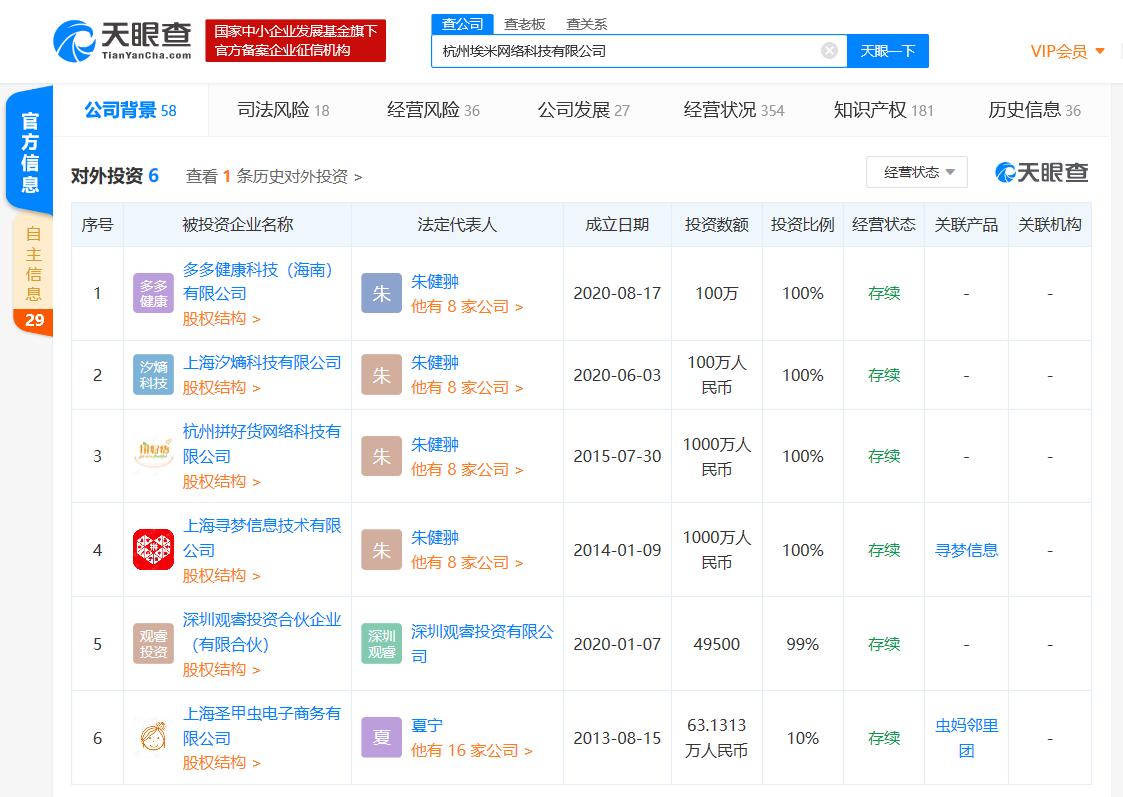Open the VIP会员 dropdown menu
The image size is (1123, 797).
click(1067, 51)
